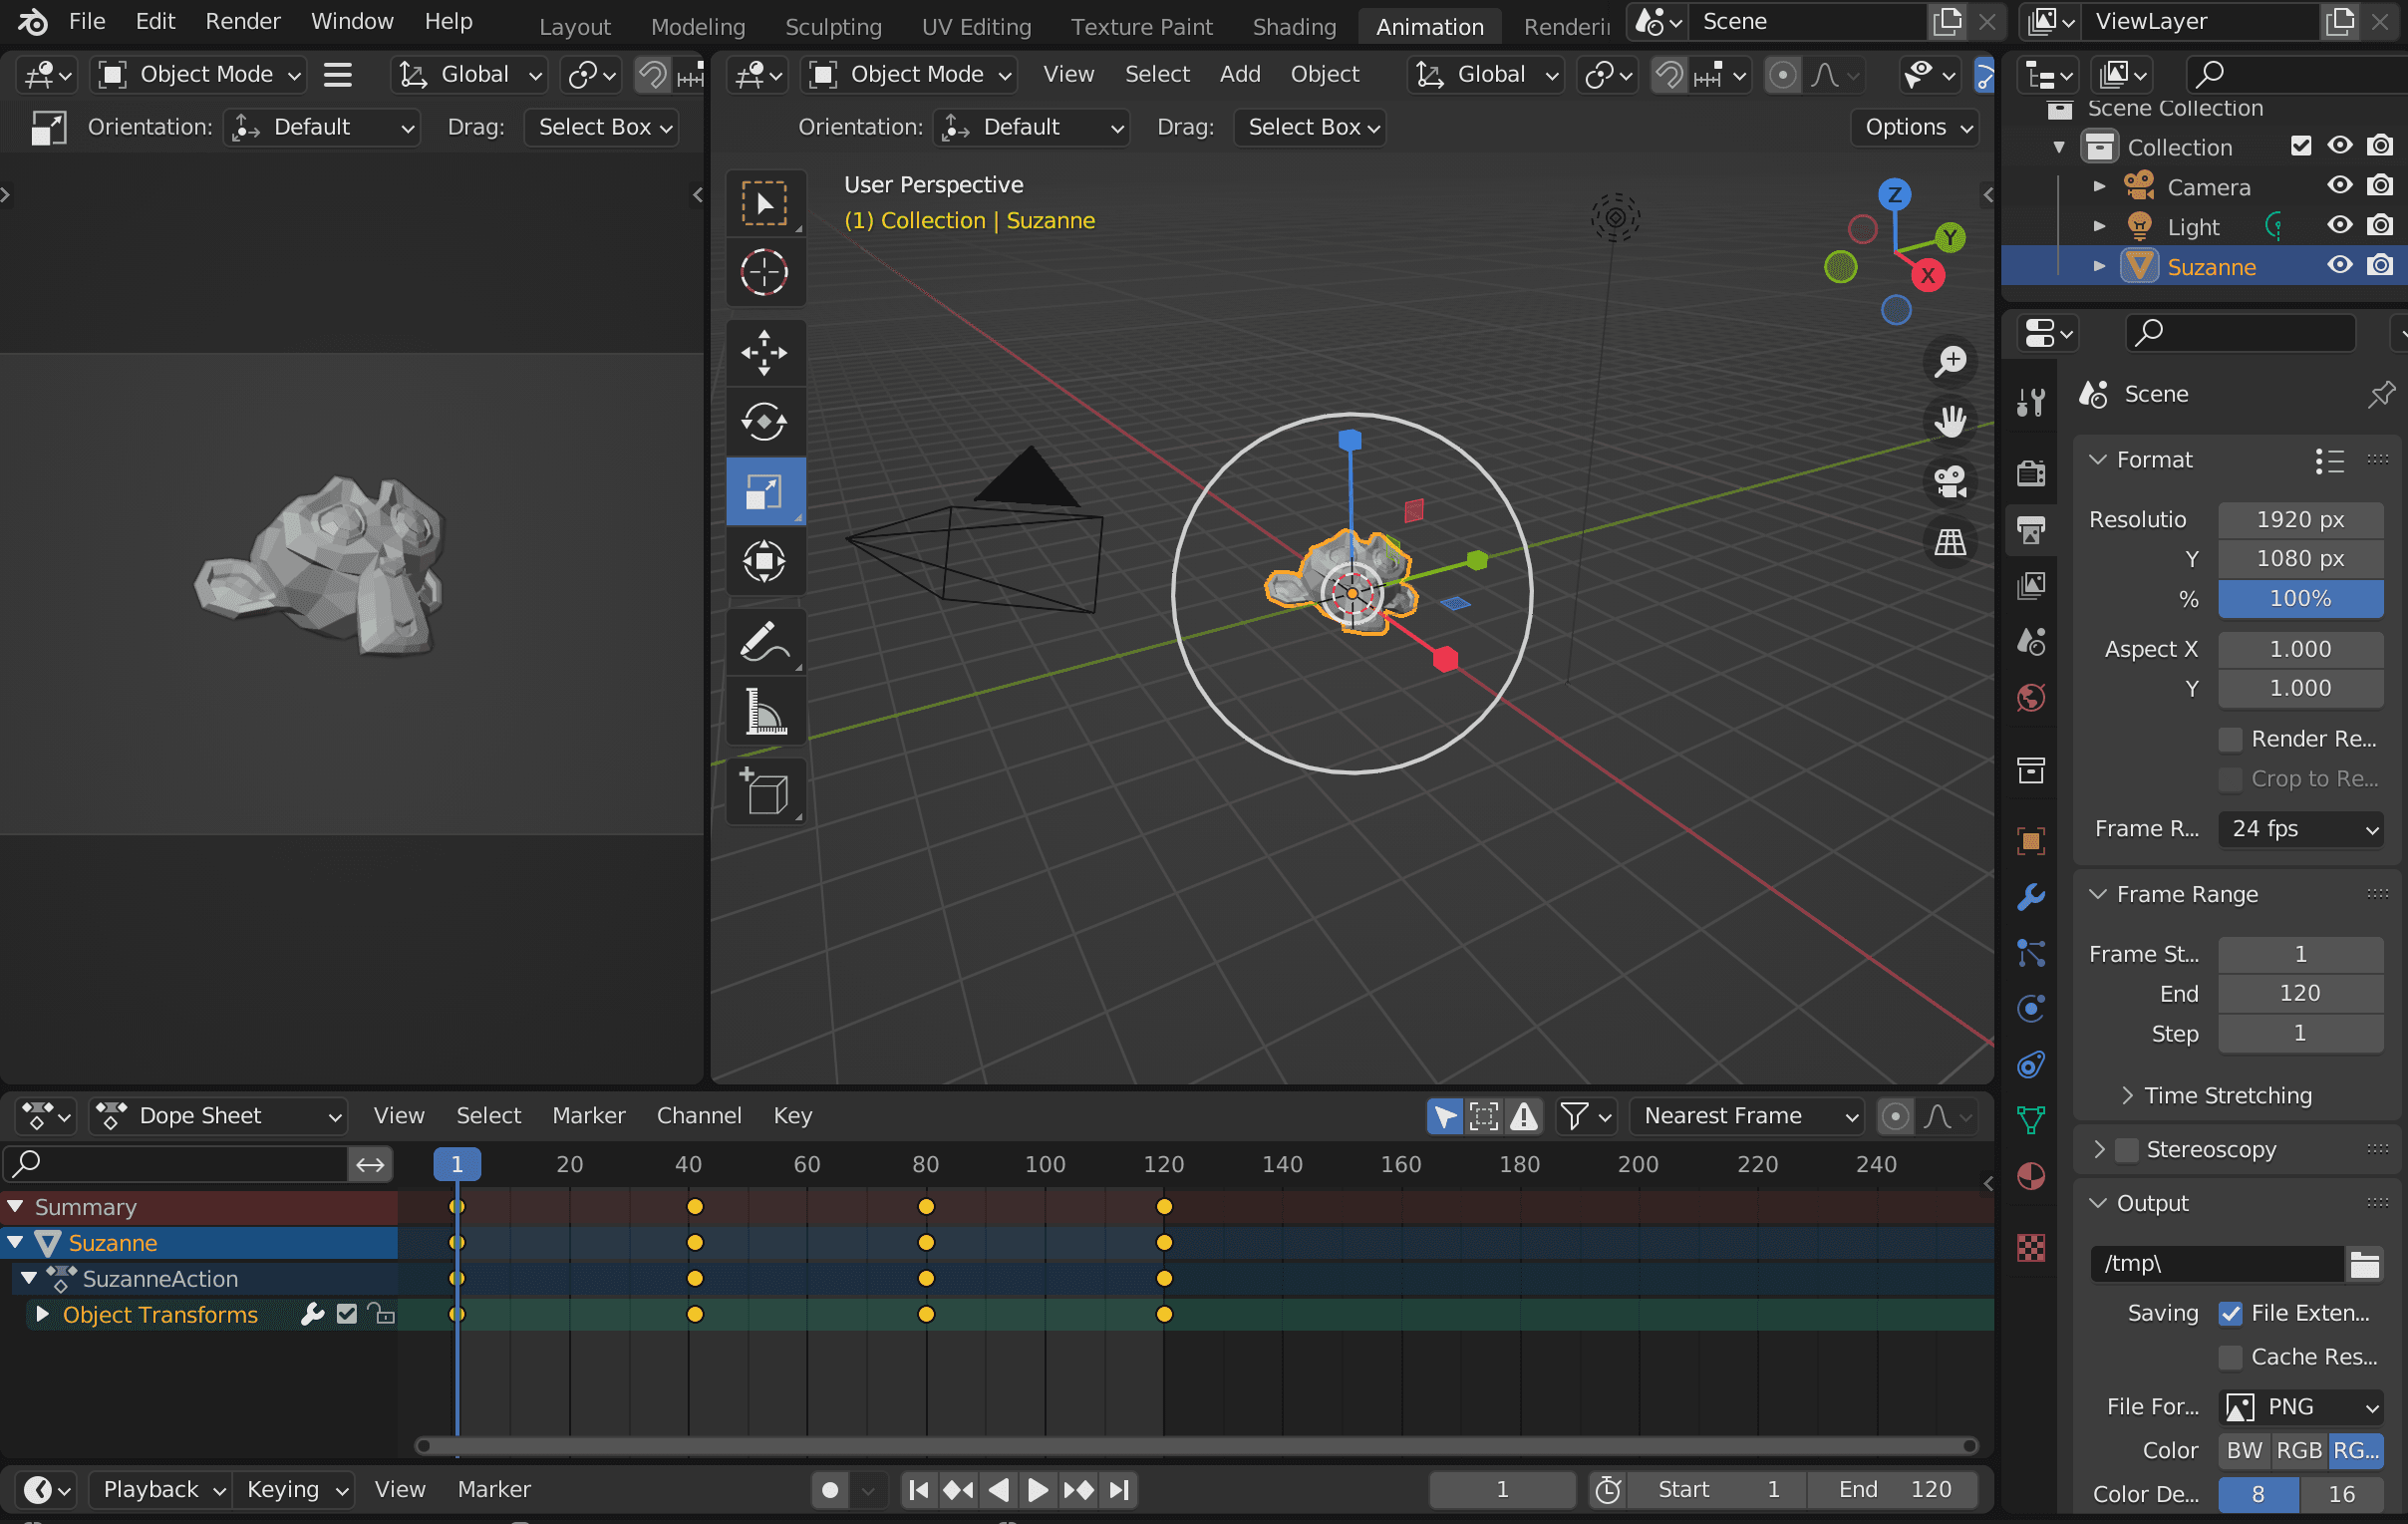2408x1524 pixels.
Task: Open PNG file format dropdown
Action: [2300, 1407]
